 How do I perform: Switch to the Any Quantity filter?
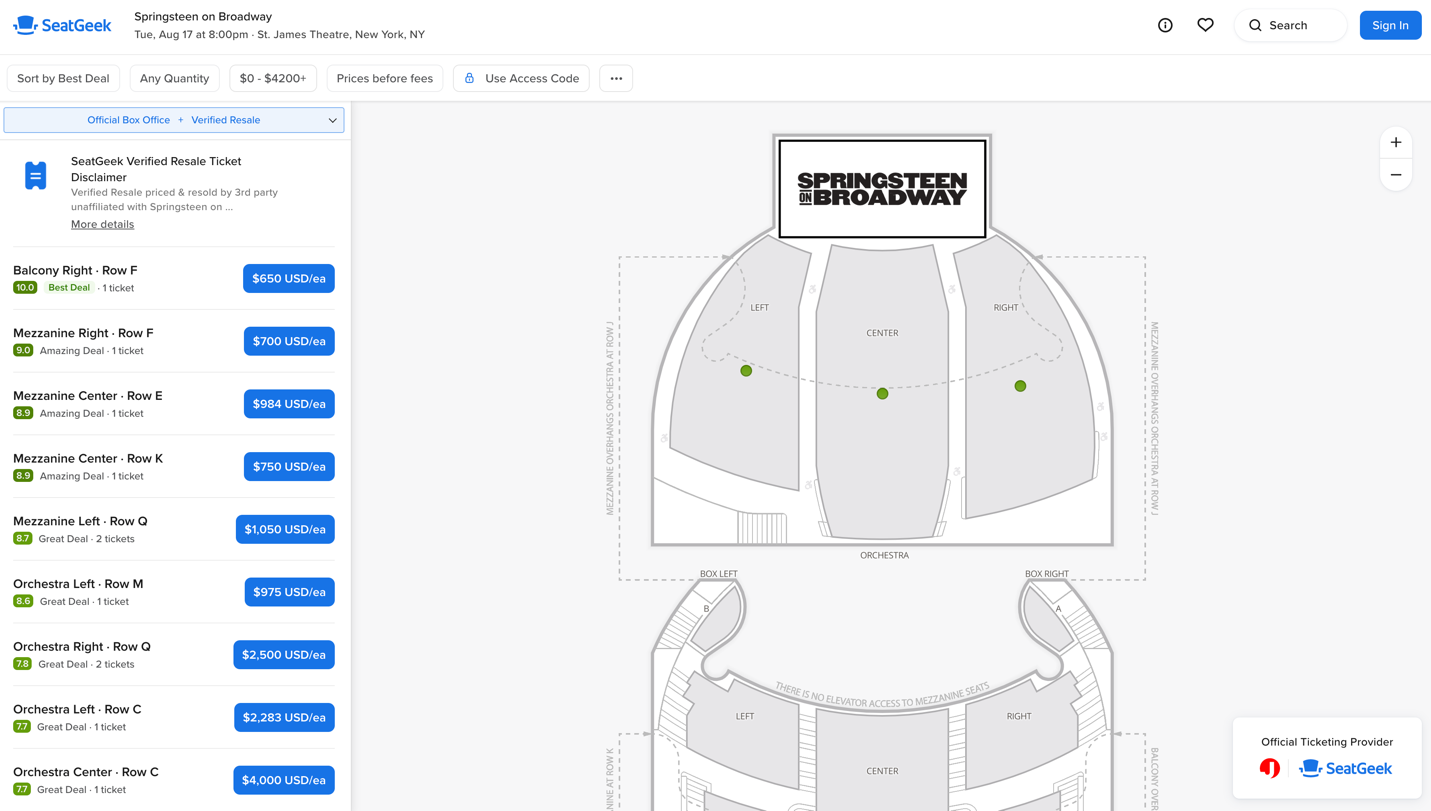pos(174,77)
